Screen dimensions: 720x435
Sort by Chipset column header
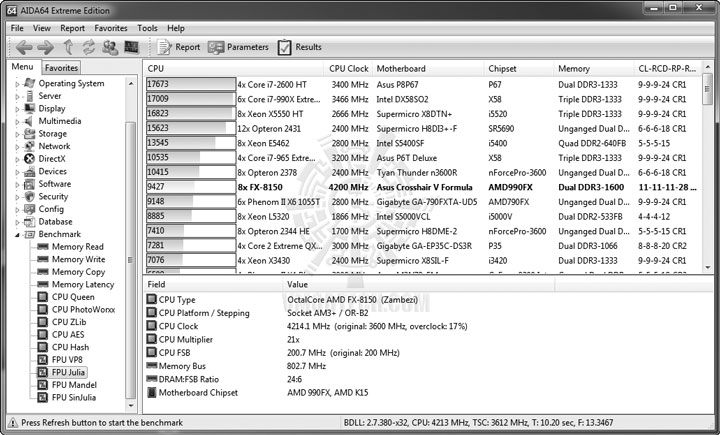[x=519, y=68]
